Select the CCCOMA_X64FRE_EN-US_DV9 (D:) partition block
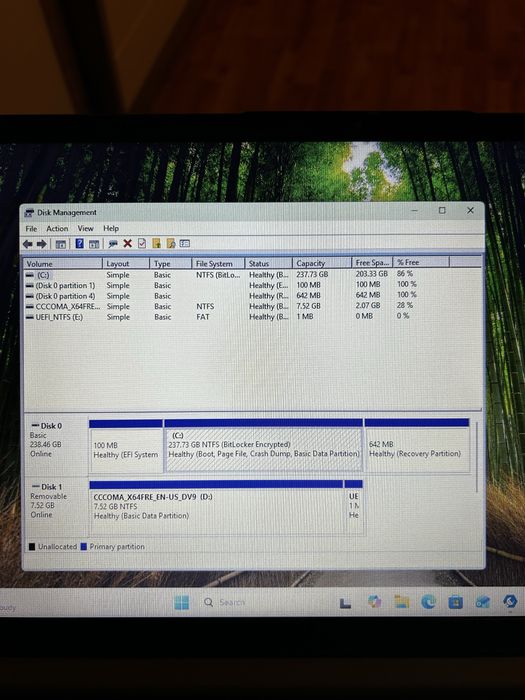525x700 pixels. [x=217, y=507]
